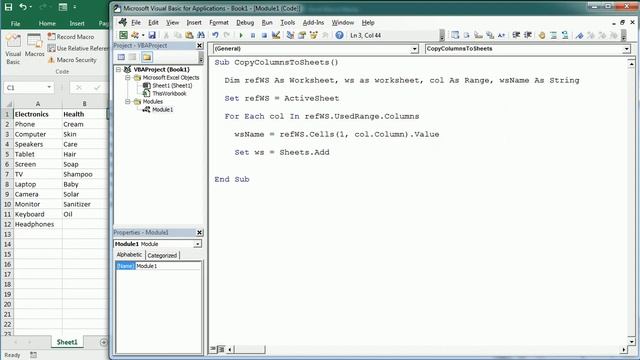Viewport: 640px width, 360px height.
Task: Click Excel quick access Save icon
Action: (x=8, y=7)
